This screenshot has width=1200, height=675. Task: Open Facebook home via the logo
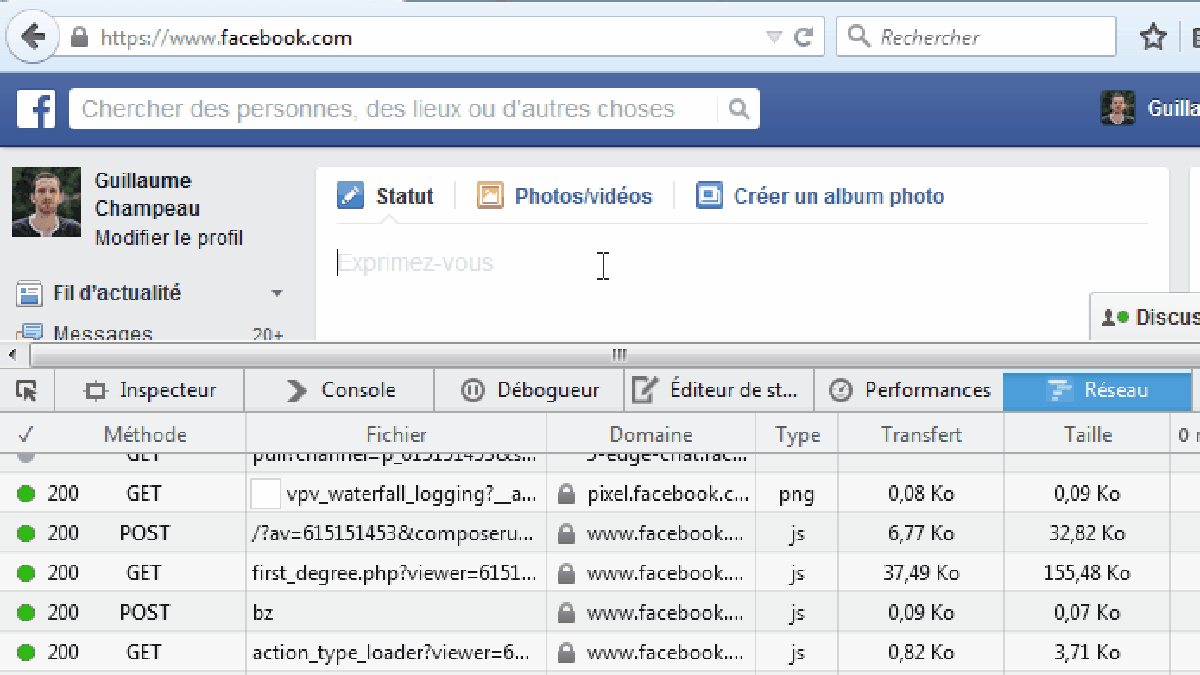[36, 109]
